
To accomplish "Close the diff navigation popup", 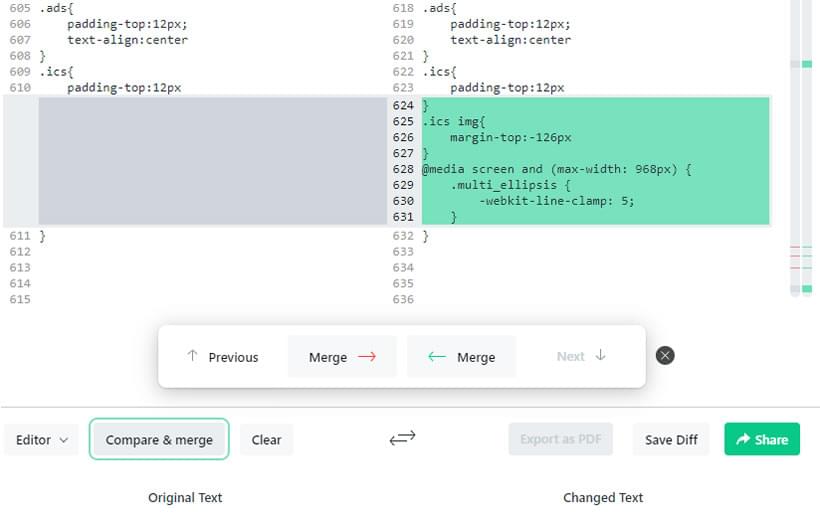I will [665, 356].
